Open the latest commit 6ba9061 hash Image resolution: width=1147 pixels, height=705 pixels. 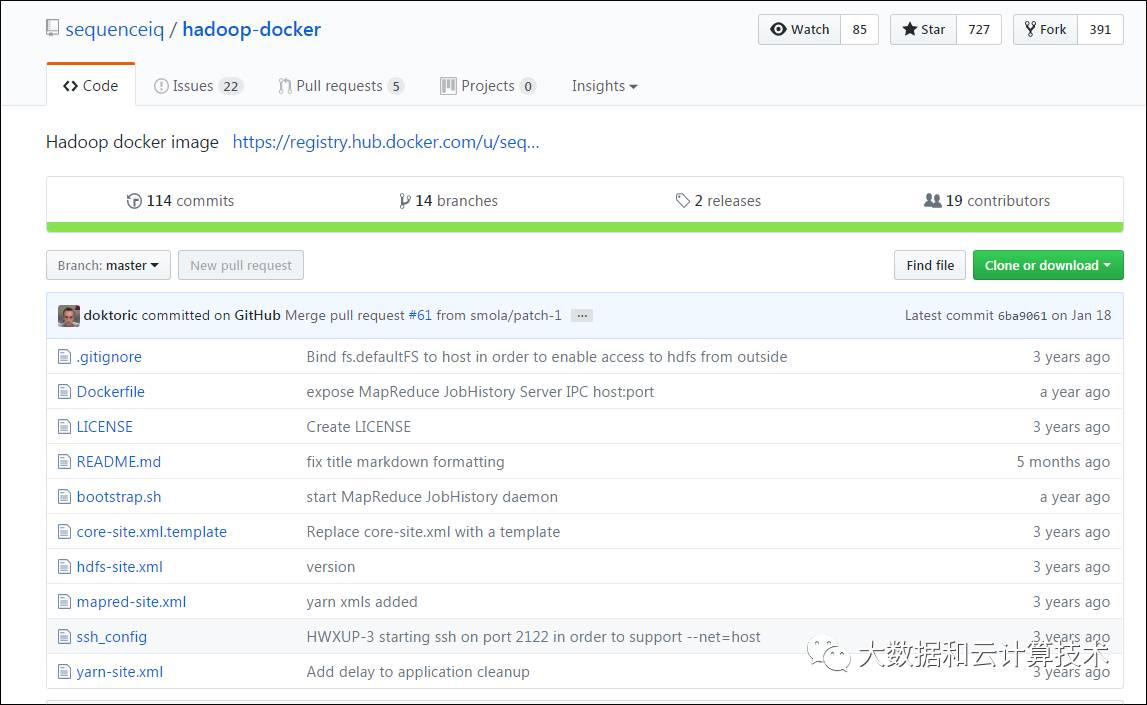point(1023,316)
